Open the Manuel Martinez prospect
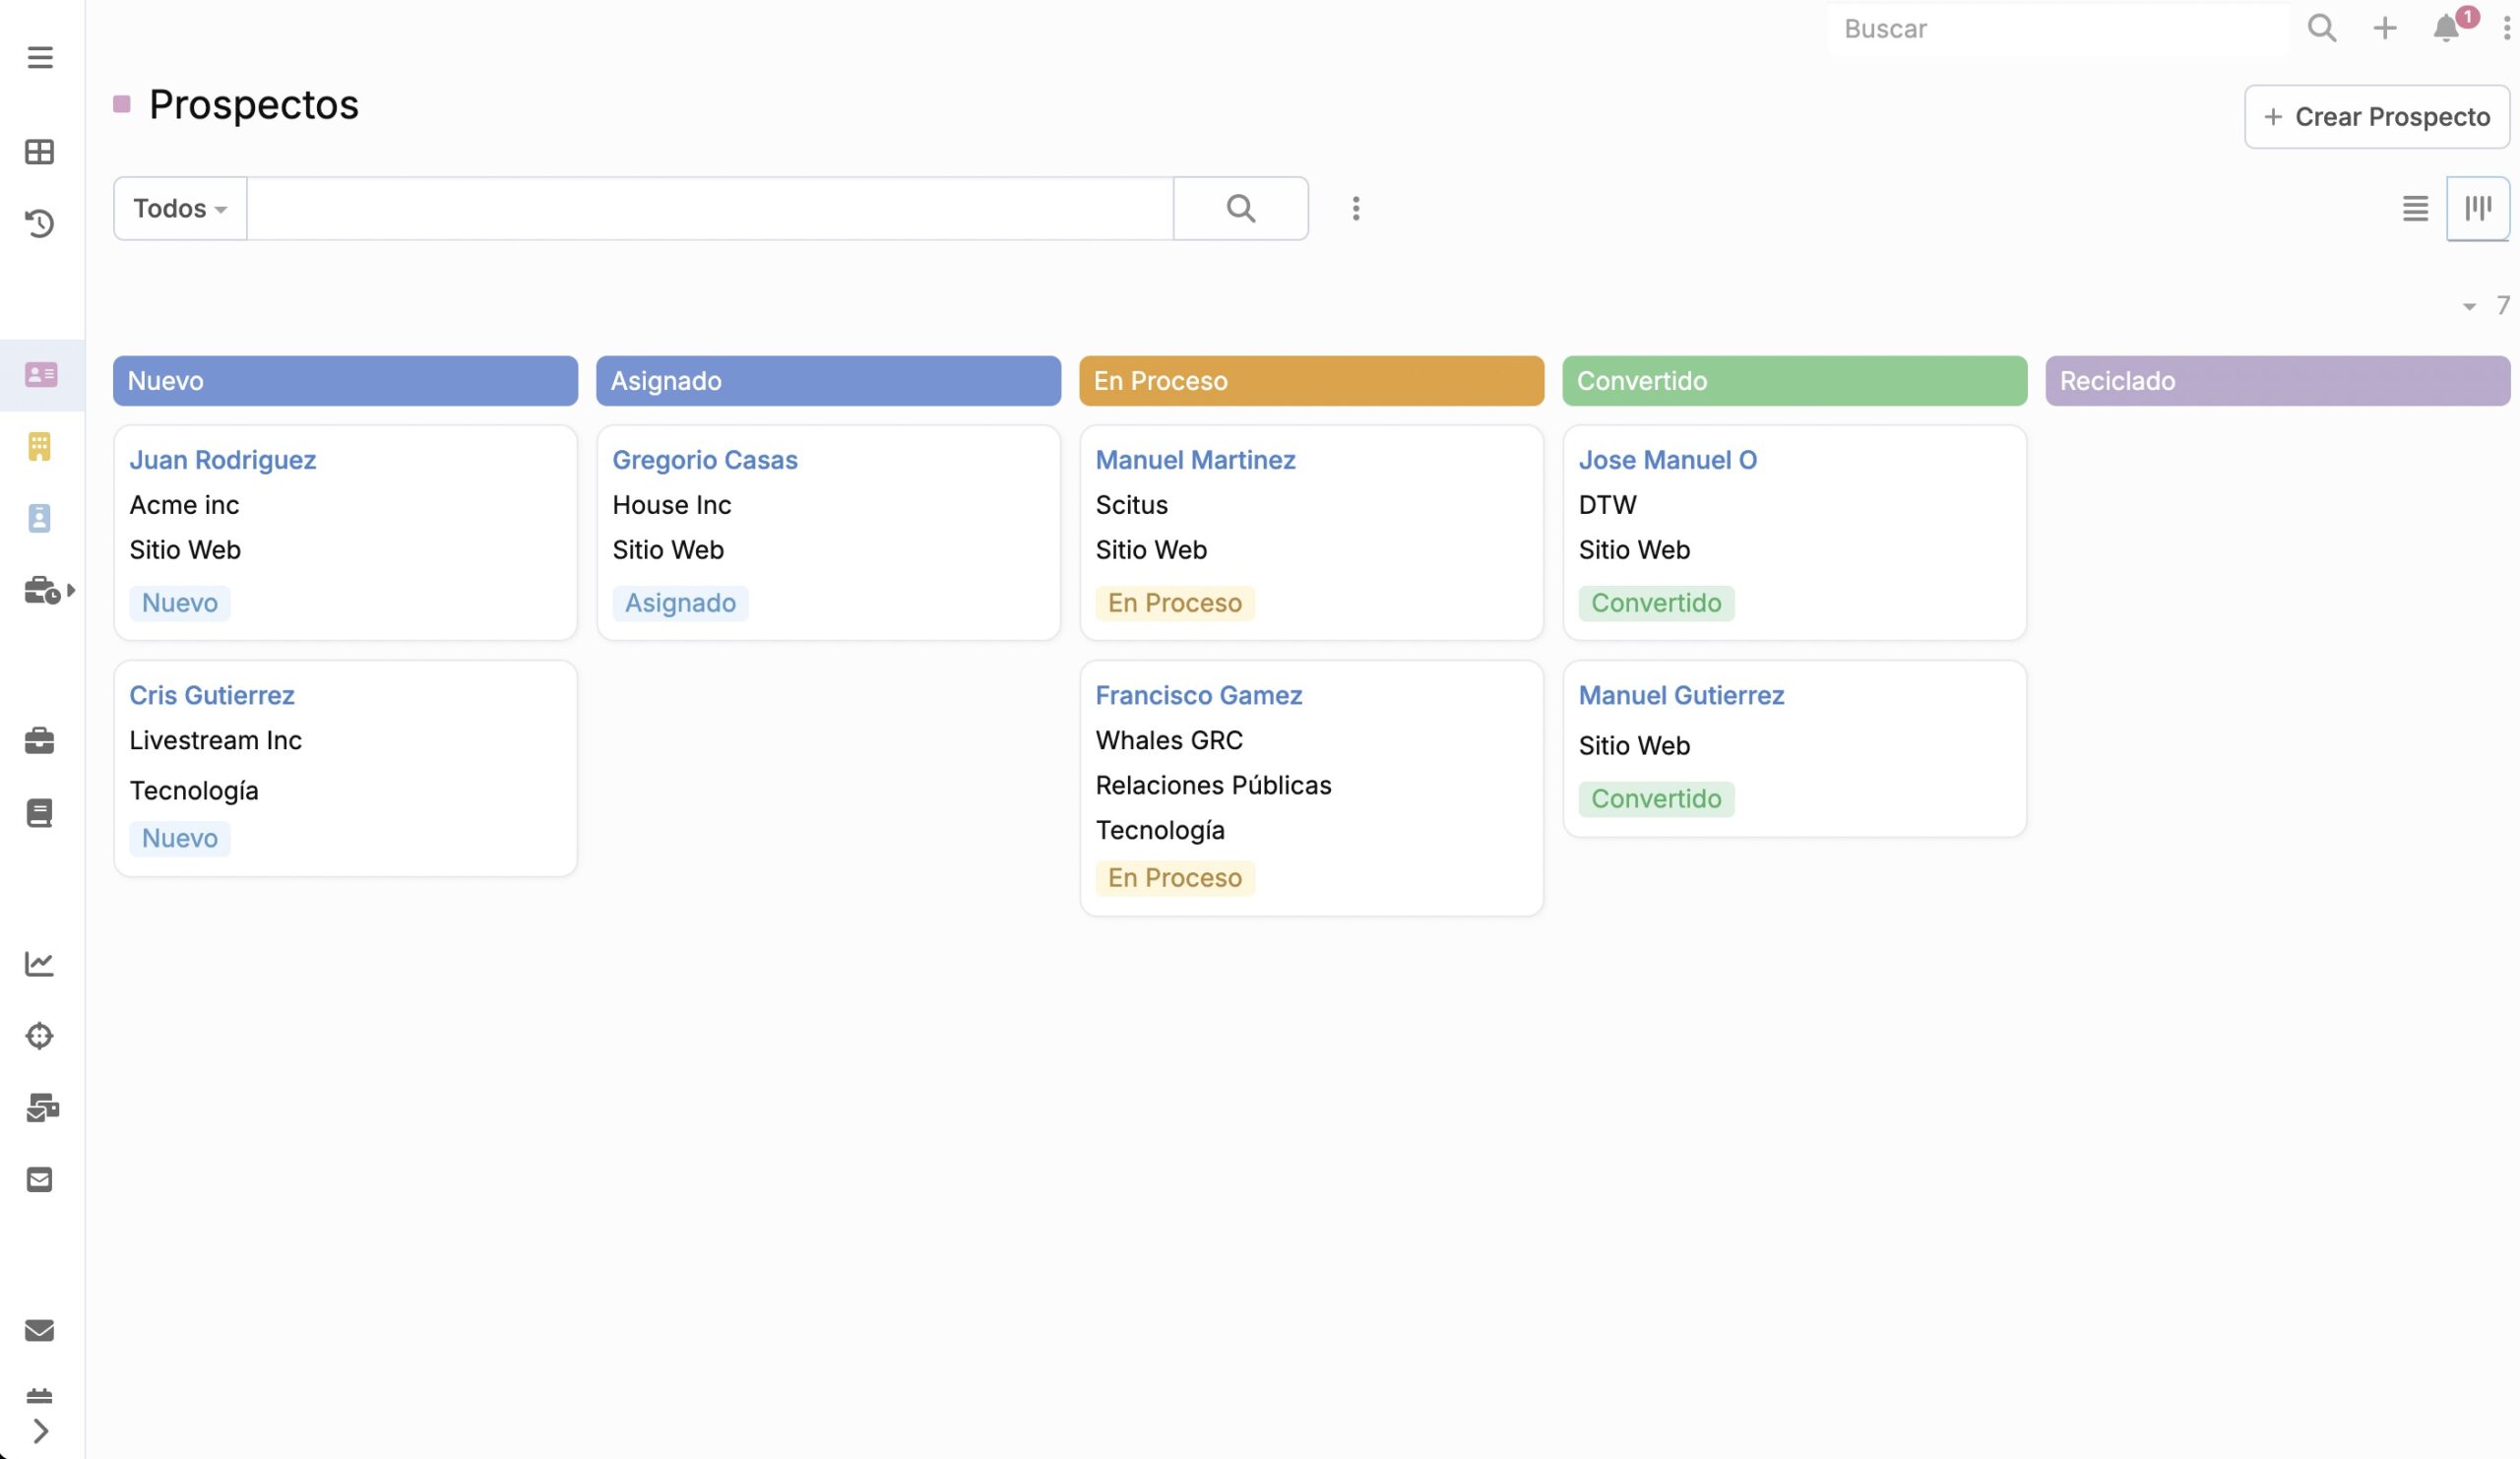The height and width of the screenshot is (1459, 2520). (1195, 460)
